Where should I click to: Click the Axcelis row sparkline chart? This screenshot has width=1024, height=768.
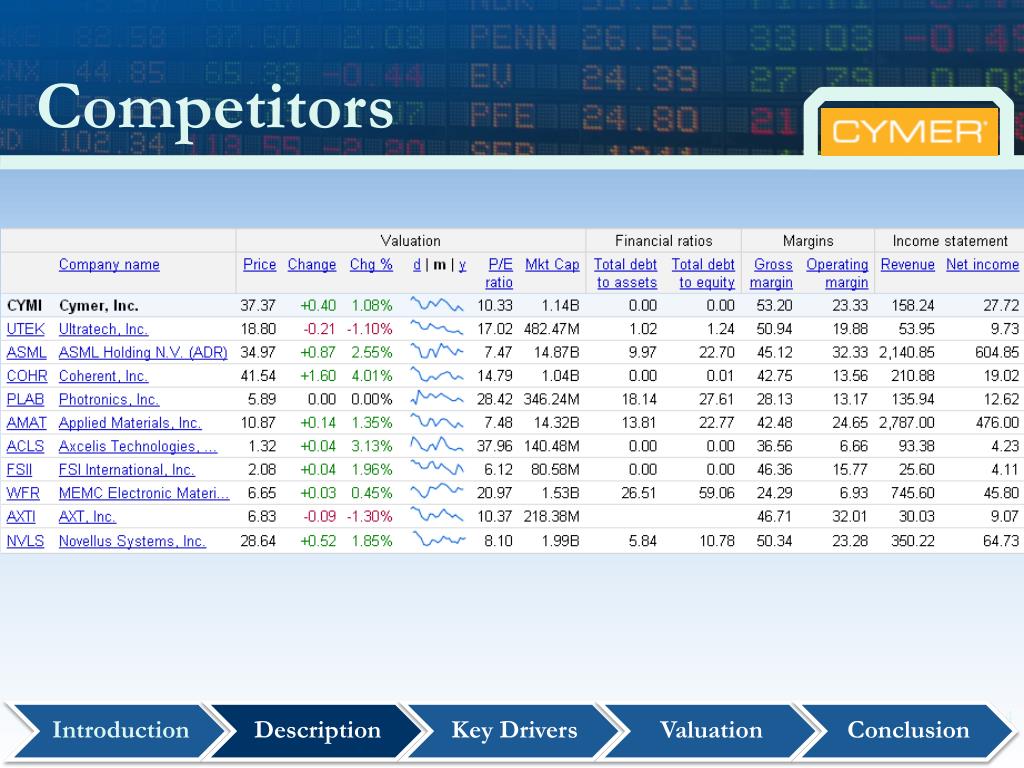[437, 445]
